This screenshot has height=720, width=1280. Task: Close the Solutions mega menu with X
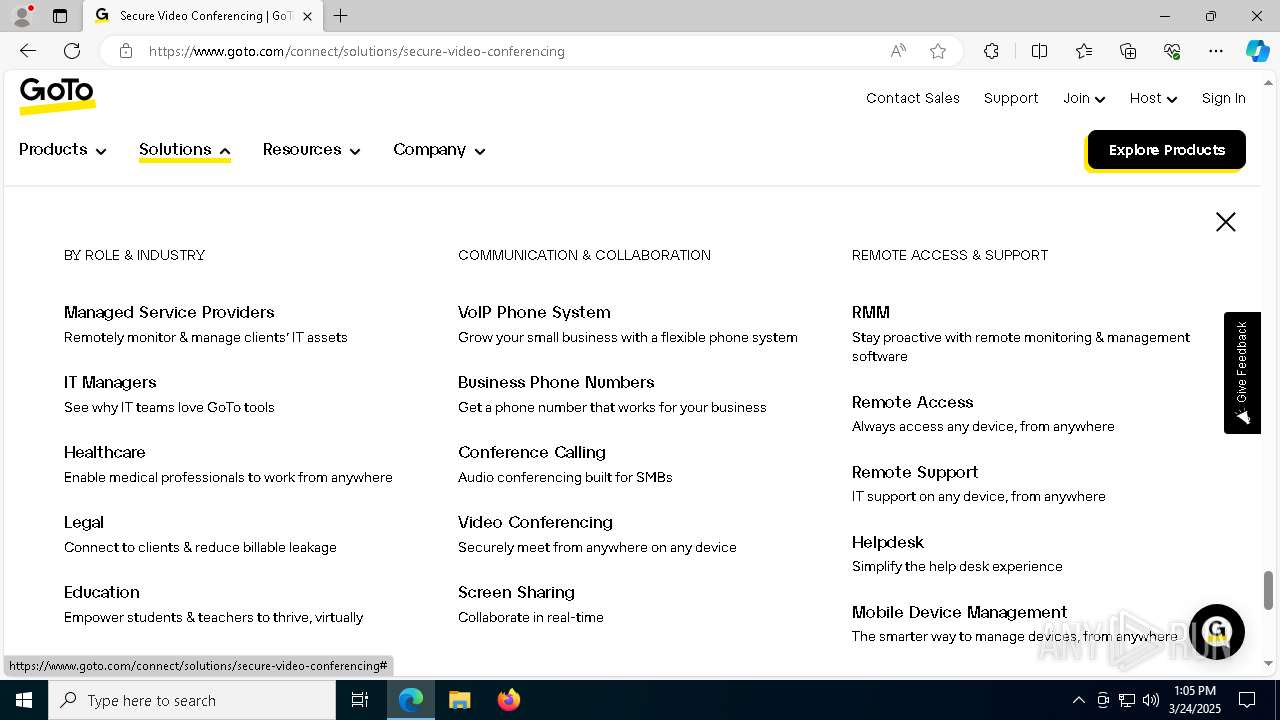pyautogui.click(x=1226, y=222)
